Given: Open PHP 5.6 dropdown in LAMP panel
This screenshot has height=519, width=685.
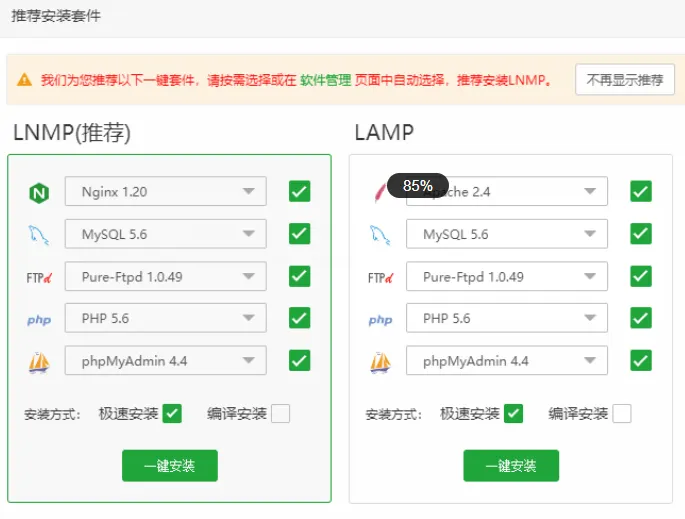Looking at the screenshot, I should [x=507, y=318].
